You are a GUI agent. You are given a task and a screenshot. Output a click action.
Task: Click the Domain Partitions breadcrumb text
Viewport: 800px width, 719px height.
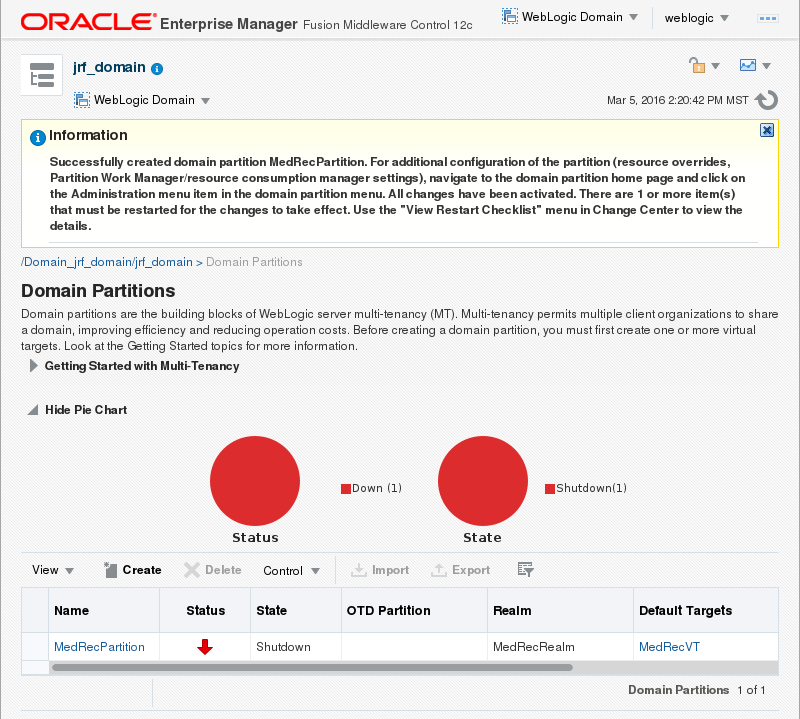(x=254, y=262)
